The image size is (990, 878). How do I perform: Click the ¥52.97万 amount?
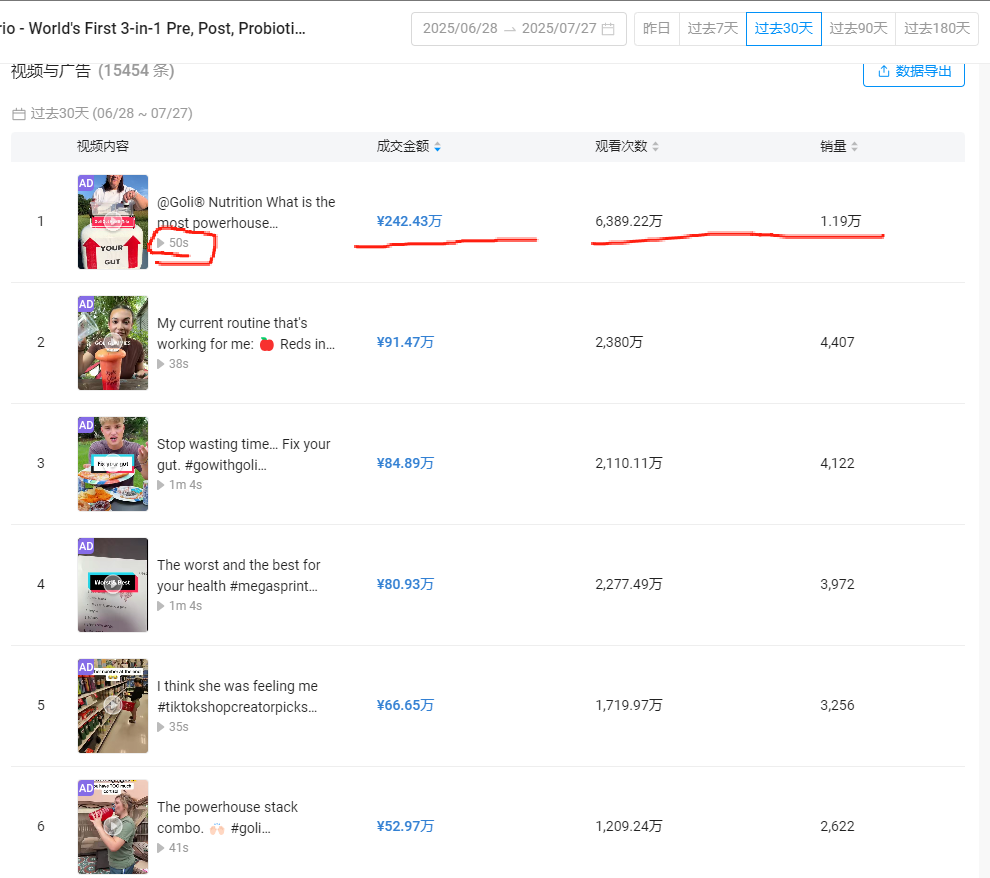pos(405,827)
